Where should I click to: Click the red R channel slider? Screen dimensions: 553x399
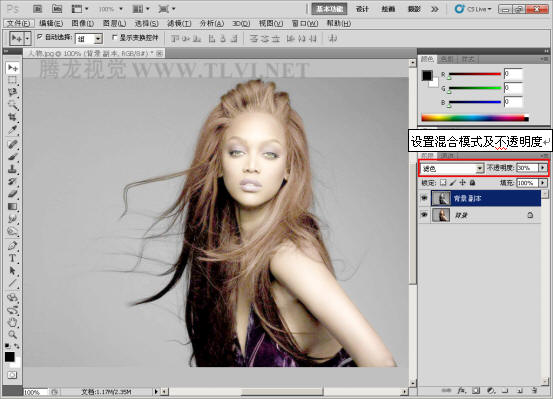(475, 74)
